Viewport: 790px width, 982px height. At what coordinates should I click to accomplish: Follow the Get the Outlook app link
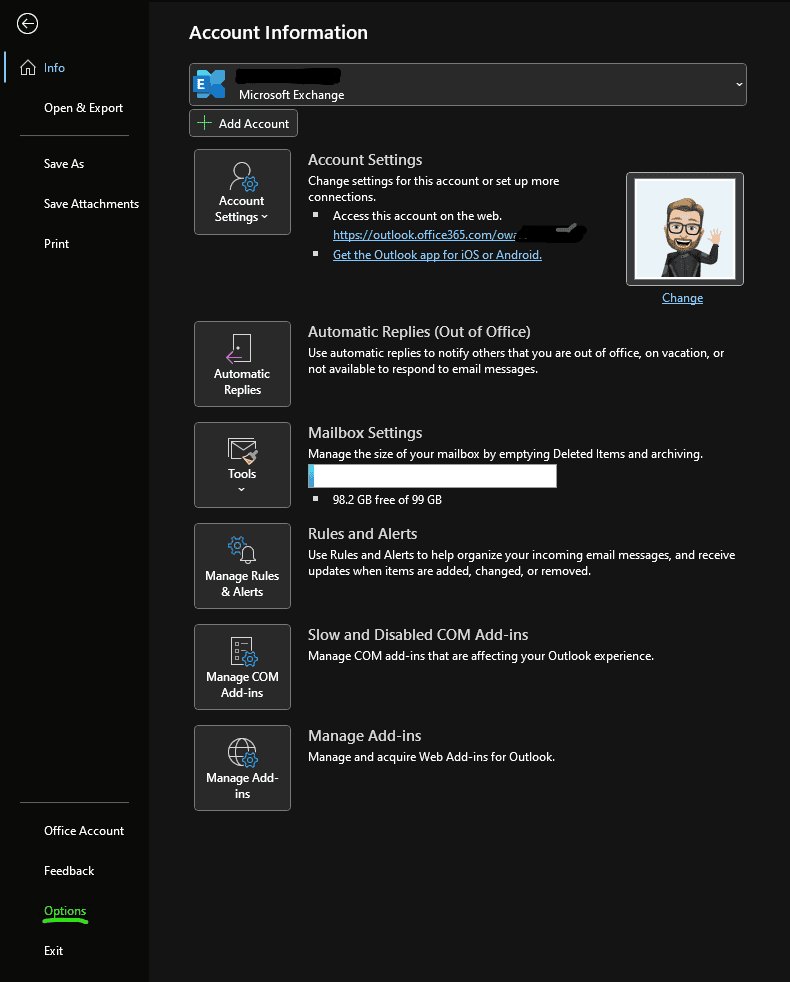tap(437, 255)
